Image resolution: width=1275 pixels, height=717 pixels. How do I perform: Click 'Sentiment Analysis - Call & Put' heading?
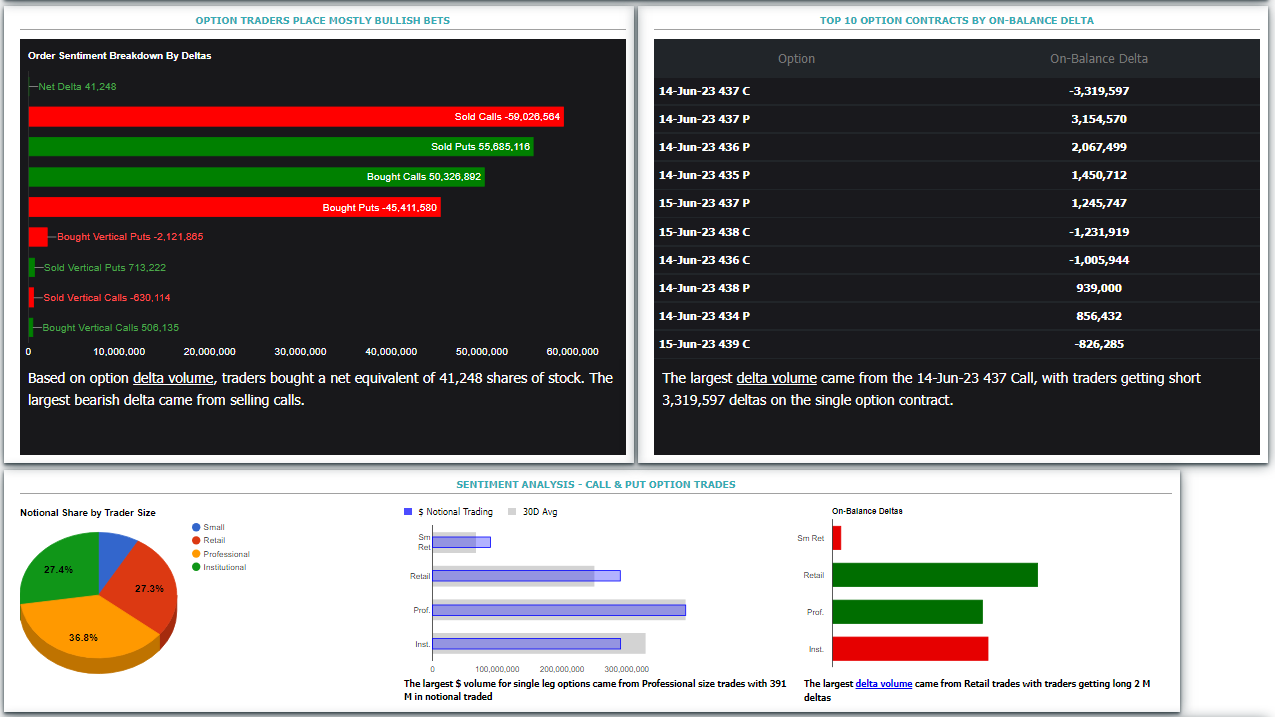click(x=596, y=484)
